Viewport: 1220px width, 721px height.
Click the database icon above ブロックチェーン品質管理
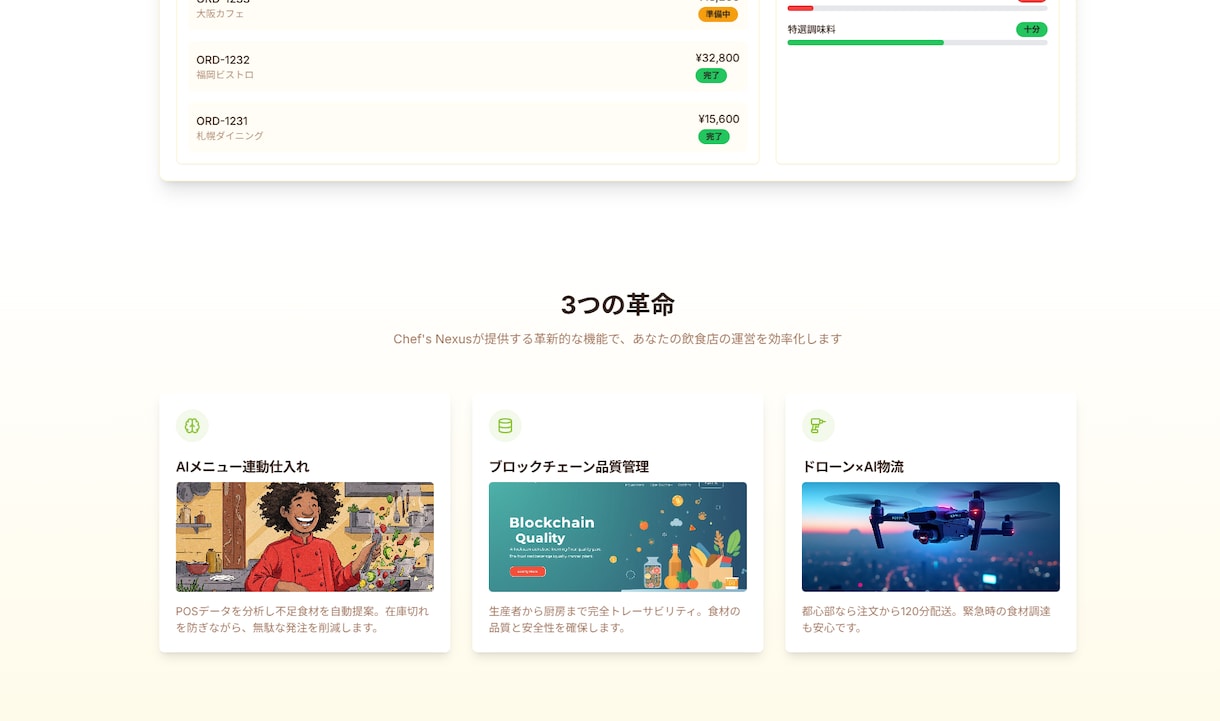(505, 426)
